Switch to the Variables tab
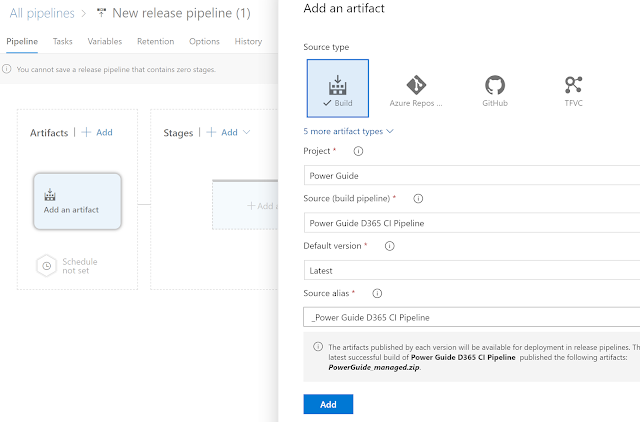 105,42
